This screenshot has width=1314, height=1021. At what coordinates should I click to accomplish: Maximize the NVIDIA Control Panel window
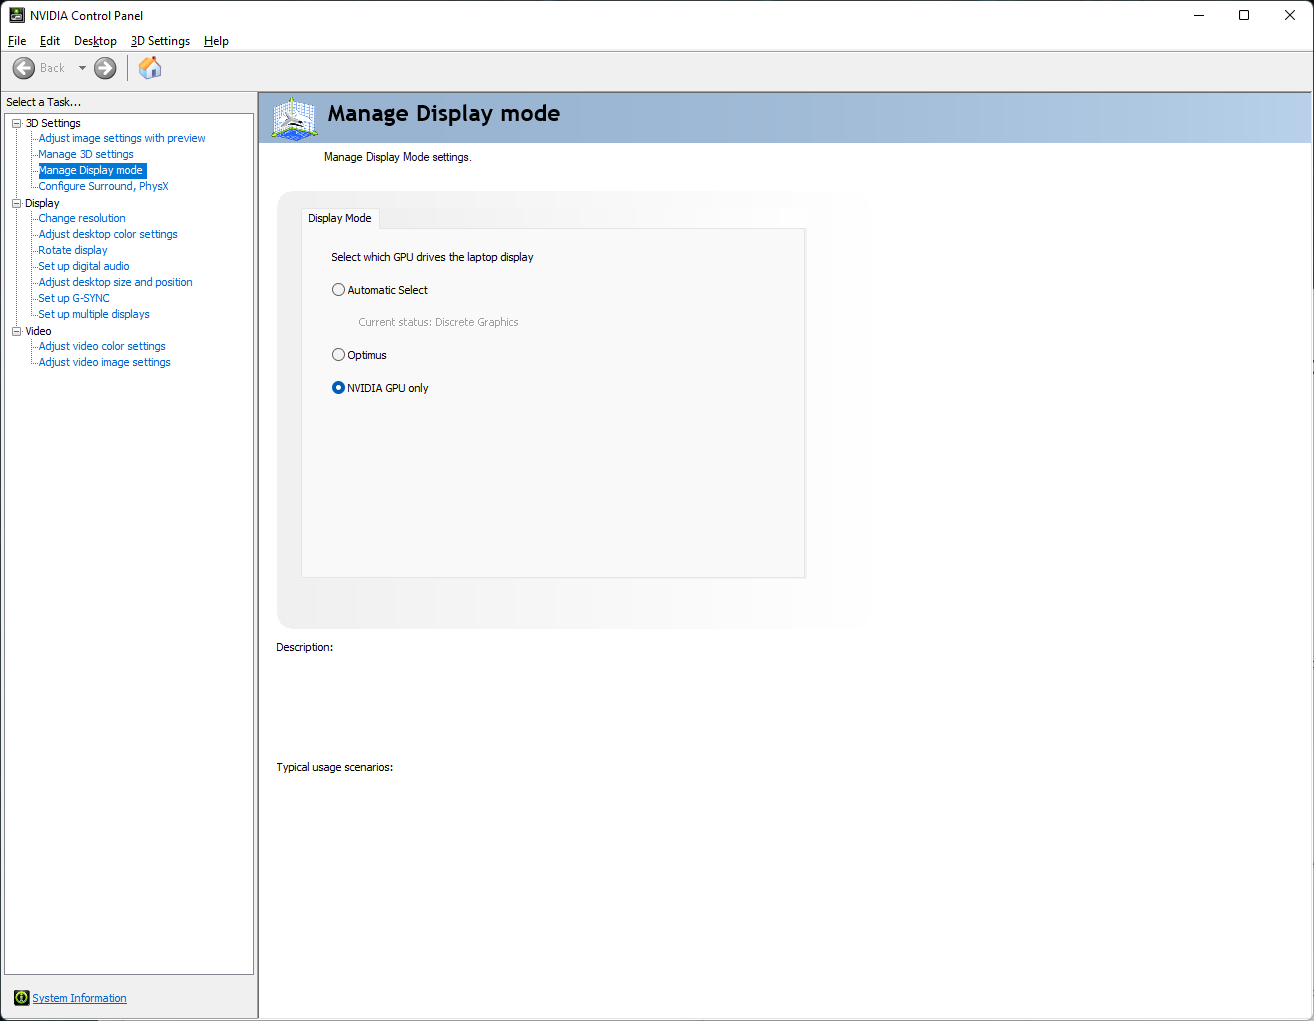[1244, 15]
